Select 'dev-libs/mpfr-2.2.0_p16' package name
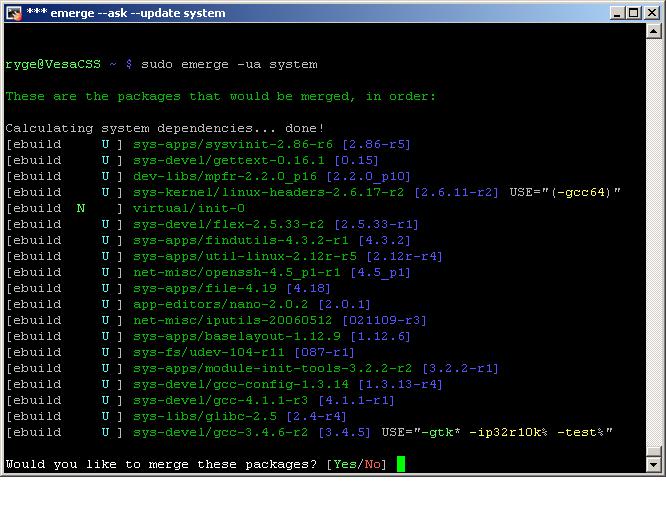The image size is (666, 512). pyautogui.click(x=225, y=176)
